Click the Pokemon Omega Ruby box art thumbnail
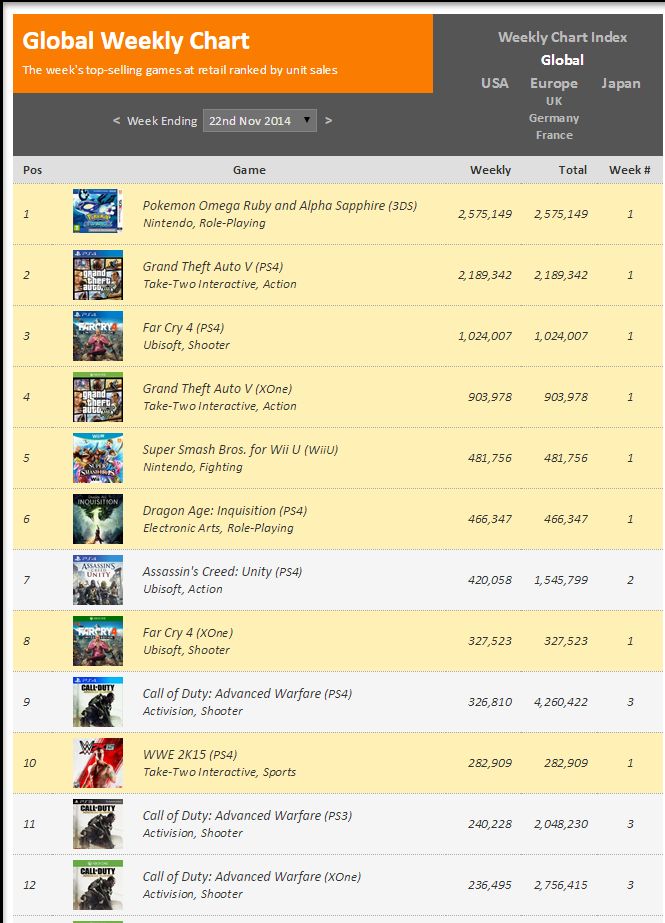This screenshot has width=665, height=923. [x=98, y=213]
